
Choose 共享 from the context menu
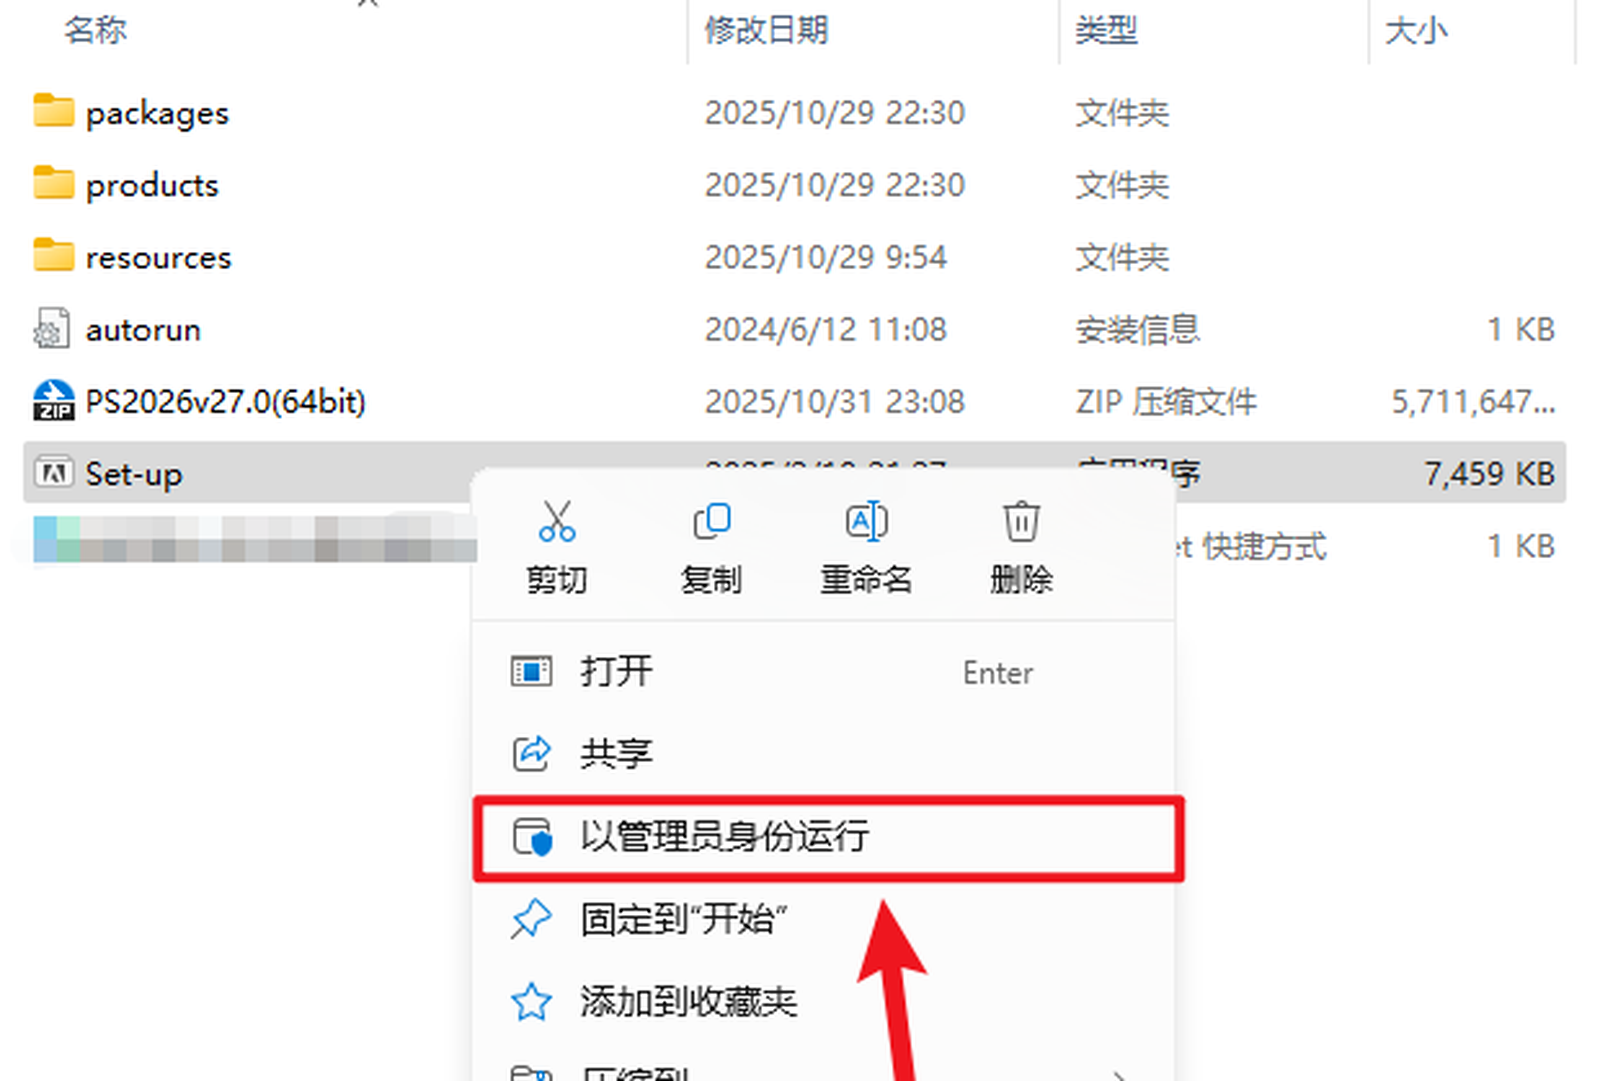pos(823,754)
